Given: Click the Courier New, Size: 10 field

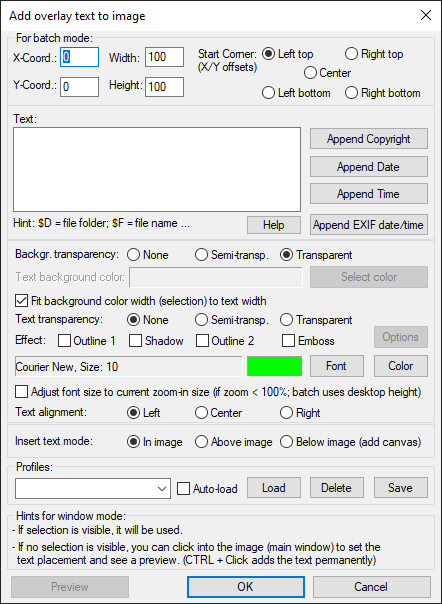Looking at the screenshot, I should [128, 366].
